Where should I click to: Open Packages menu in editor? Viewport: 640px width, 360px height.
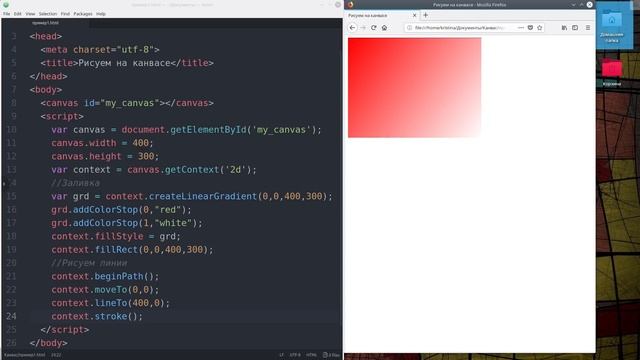(83, 14)
